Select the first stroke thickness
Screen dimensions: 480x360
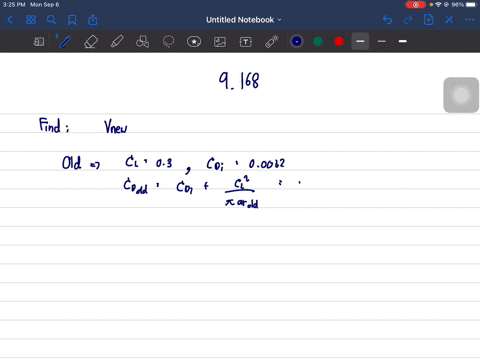(360, 41)
